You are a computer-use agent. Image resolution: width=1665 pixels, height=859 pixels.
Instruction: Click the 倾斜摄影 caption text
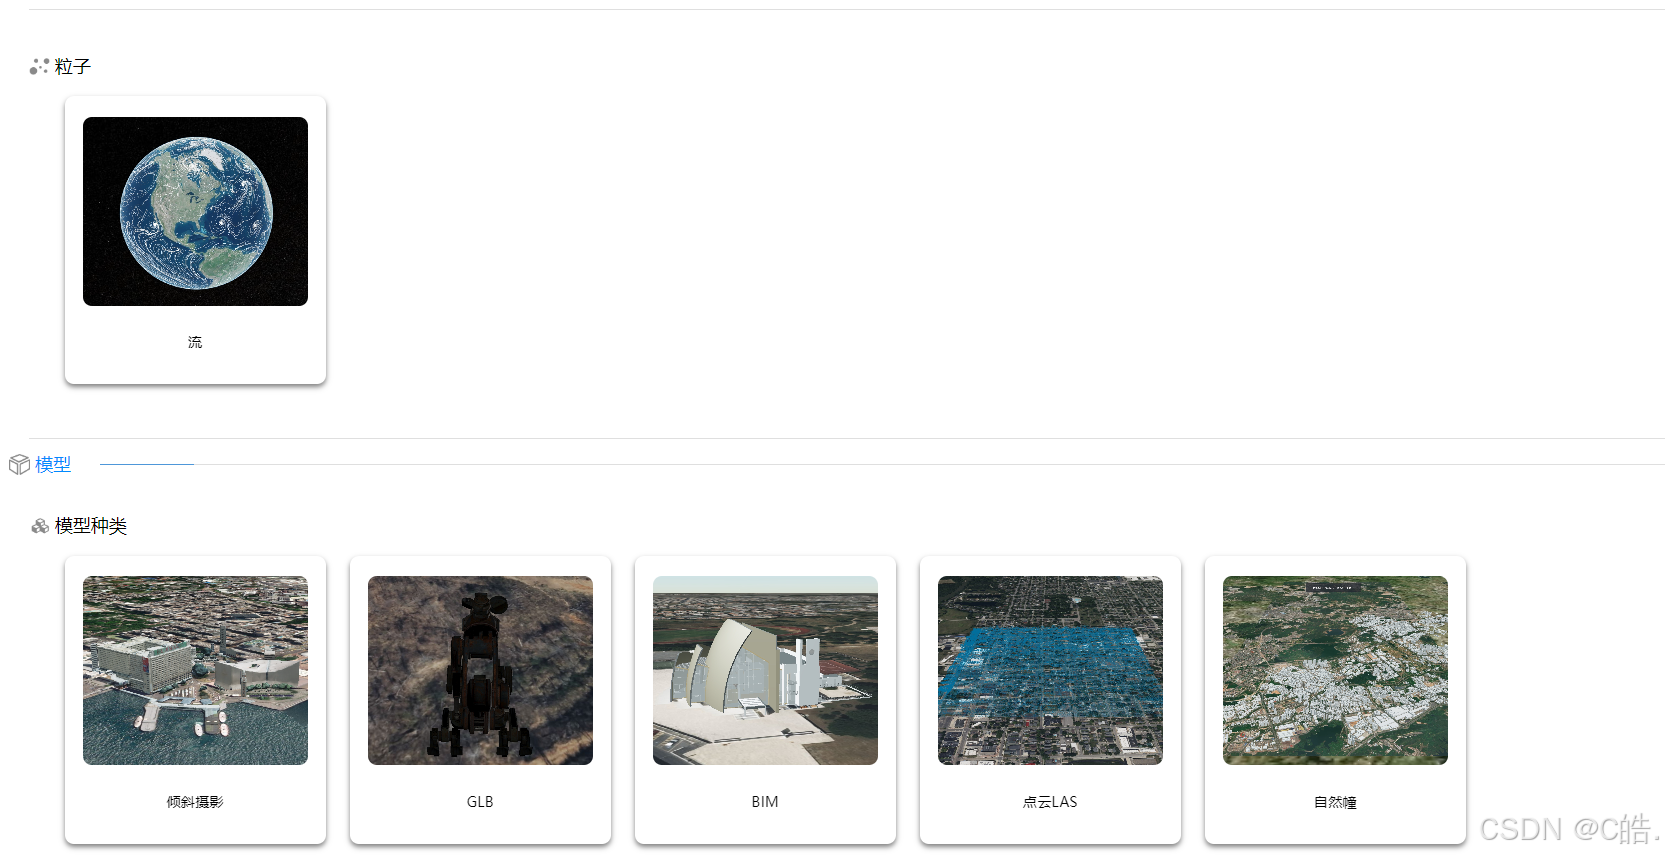click(x=195, y=802)
